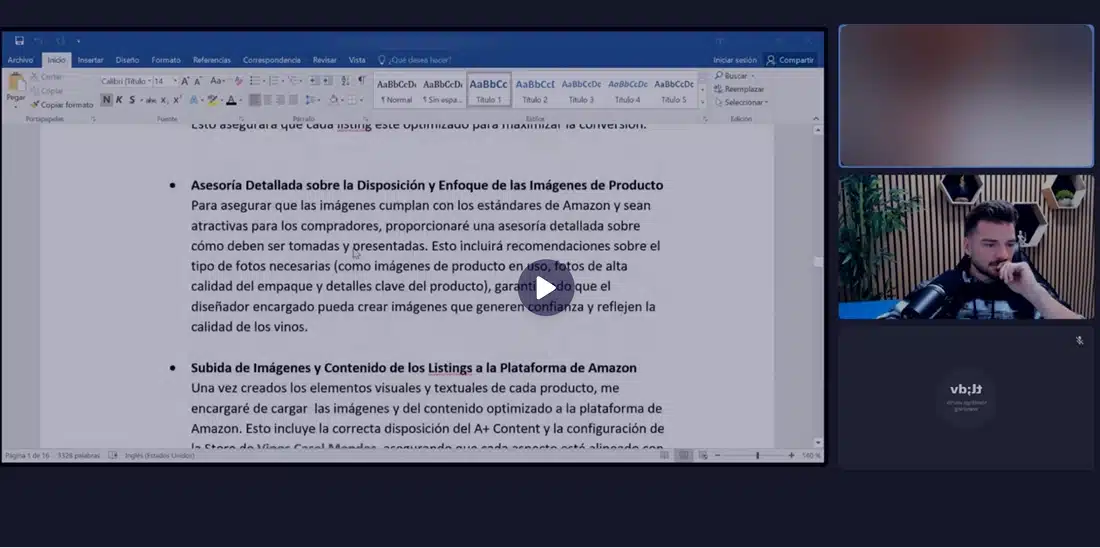The height and width of the screenshot is (548, 1100).
Task: Toggle strikethrough (abc) formatting
Action: click(151, 100)
